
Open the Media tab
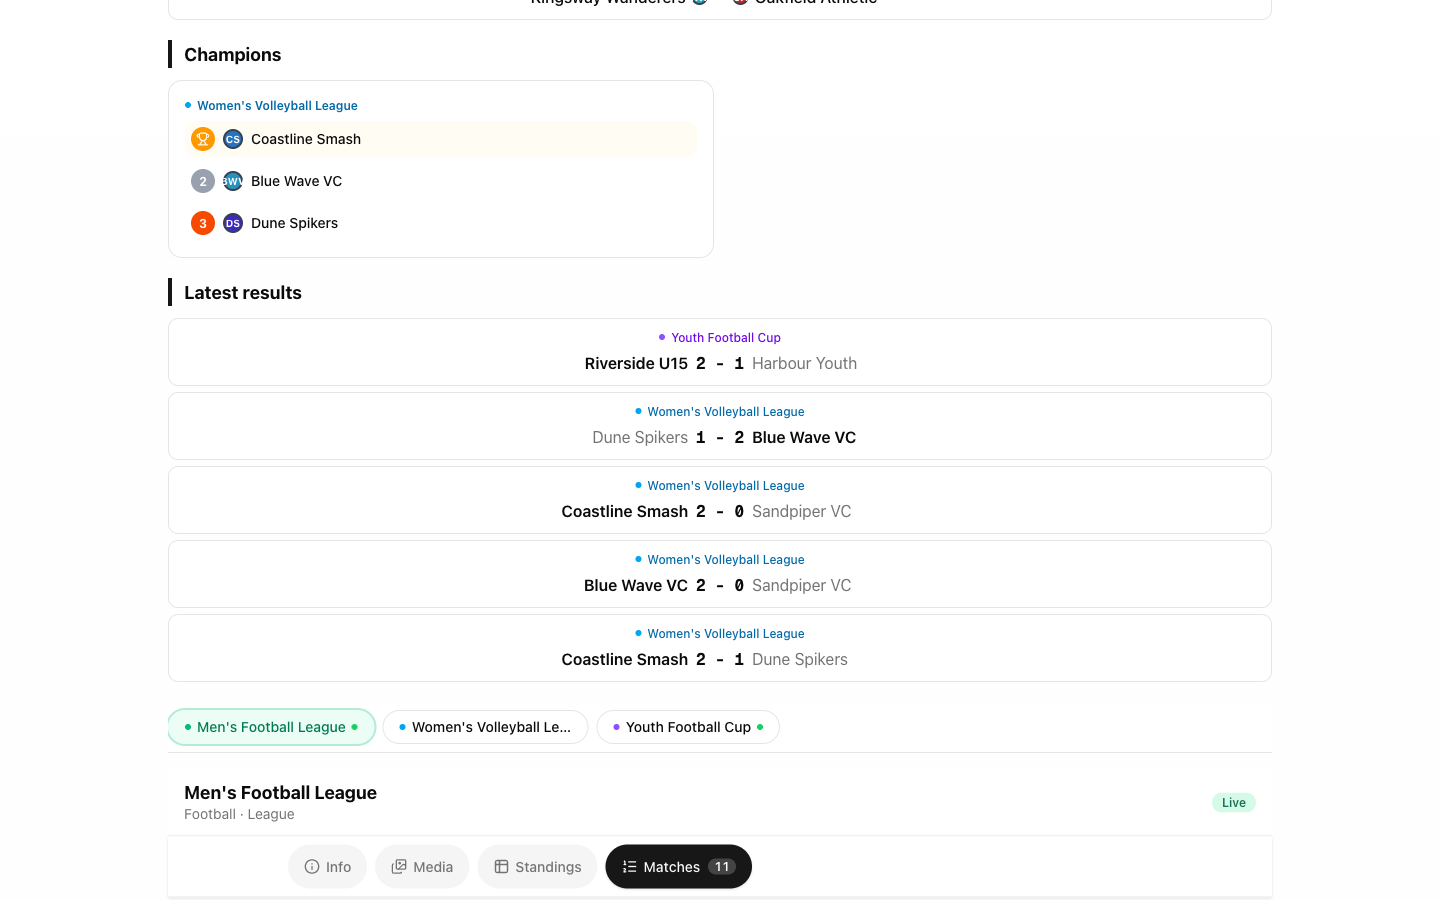coord(422,867)
